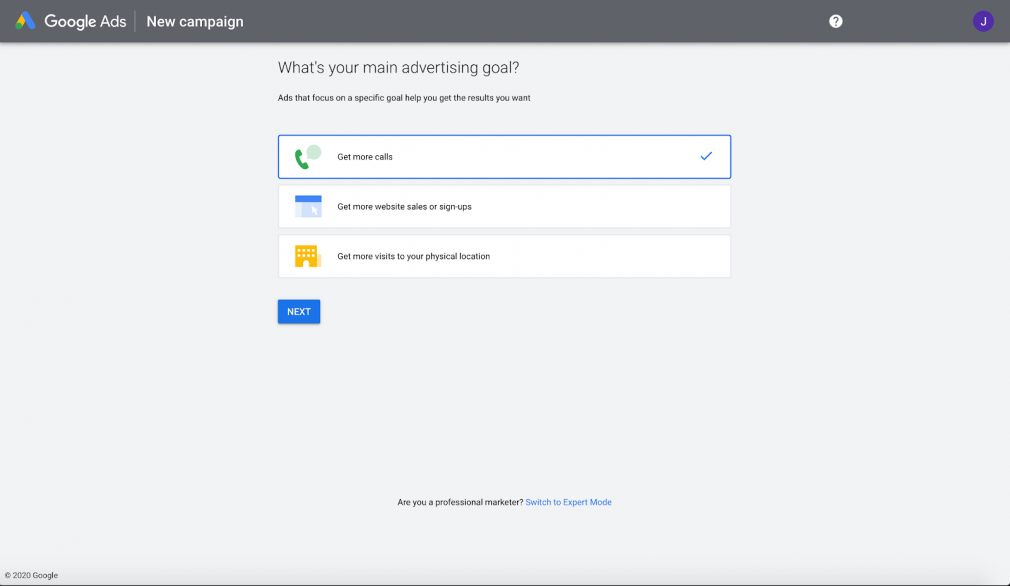Viewport: 1010px width, 586px height.
Task: Click the blue checkmark on Get more calls
Action: (706, 156)
